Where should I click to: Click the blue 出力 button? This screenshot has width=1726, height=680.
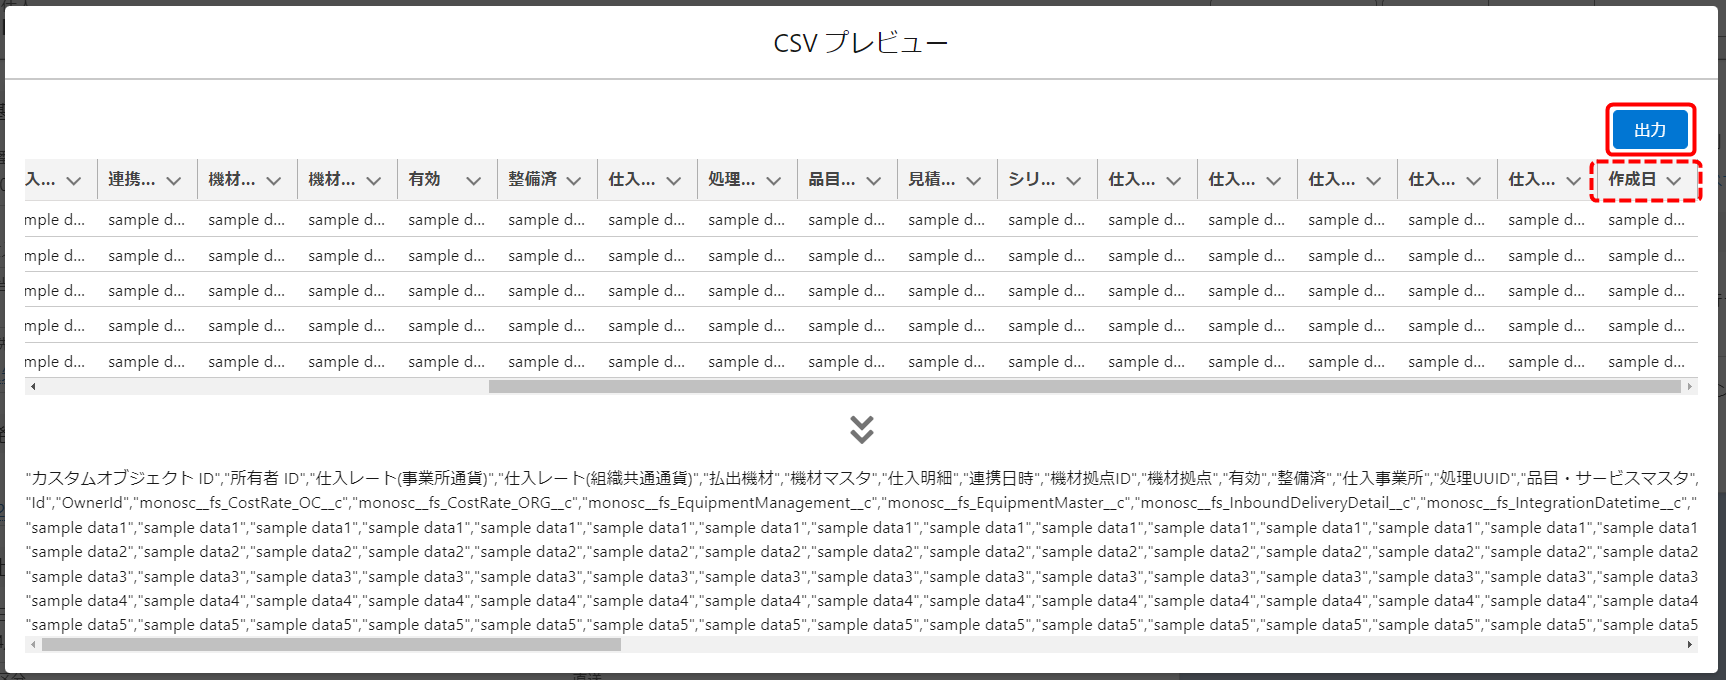point(1650,130)
